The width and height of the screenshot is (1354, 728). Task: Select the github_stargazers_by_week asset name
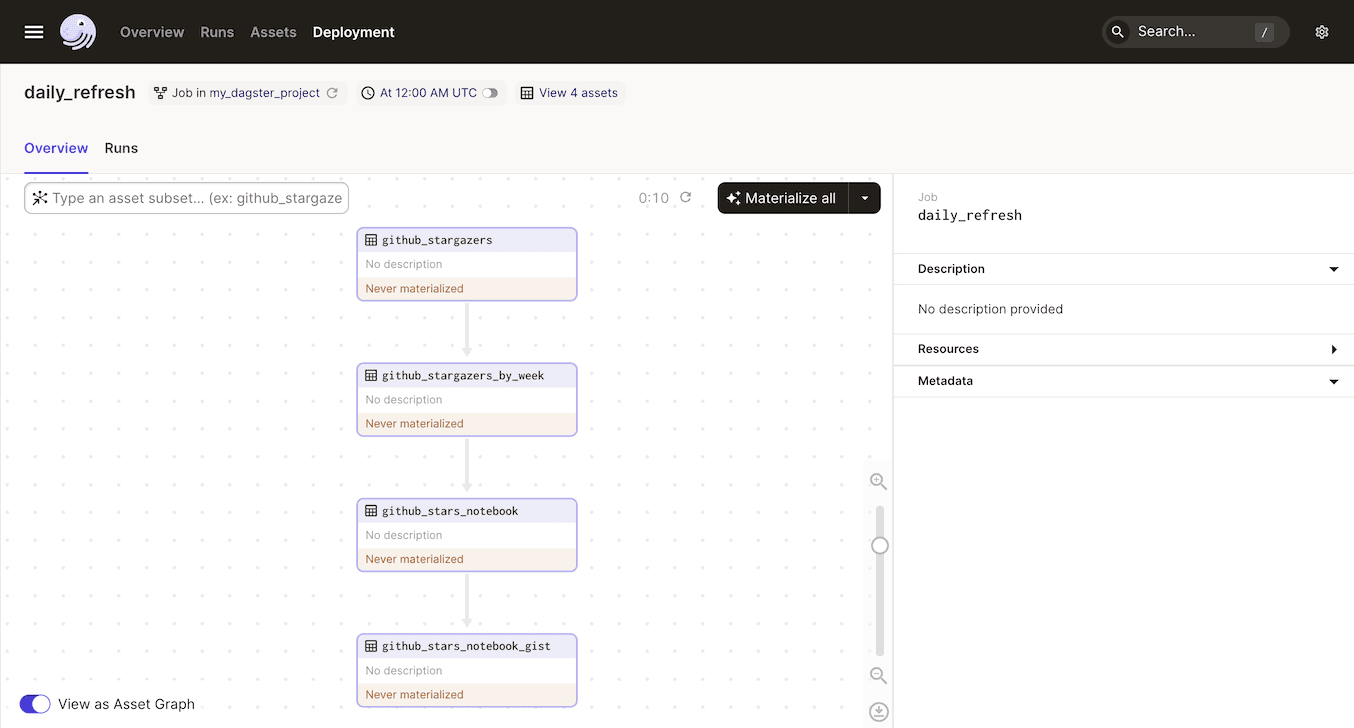pyautogui.click(x=463, y=375)
